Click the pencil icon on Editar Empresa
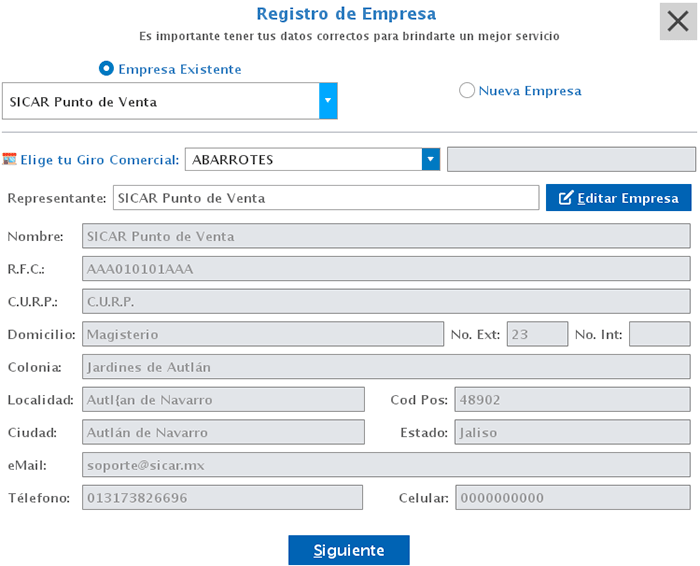Screen dimensions: 700x566 click(565, 197)
